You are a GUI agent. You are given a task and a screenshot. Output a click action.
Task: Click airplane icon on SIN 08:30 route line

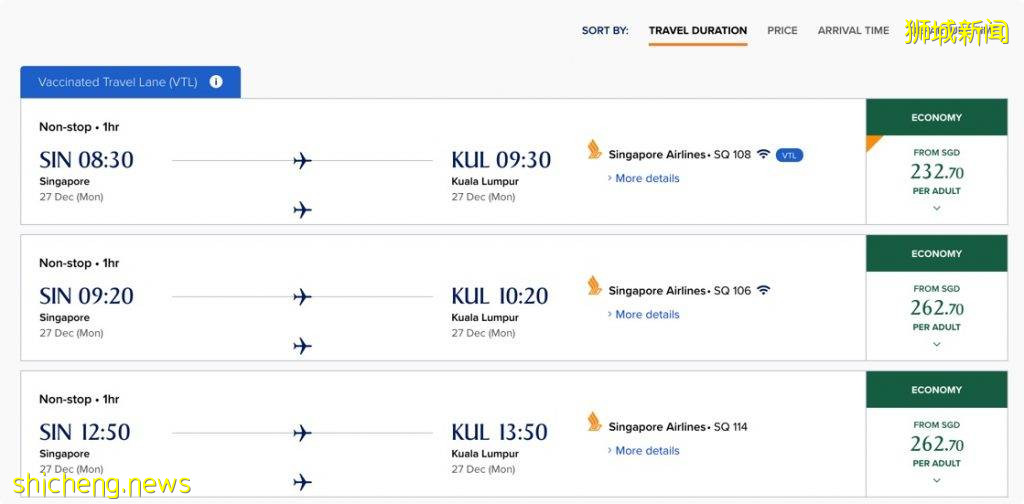click(302, 160)
